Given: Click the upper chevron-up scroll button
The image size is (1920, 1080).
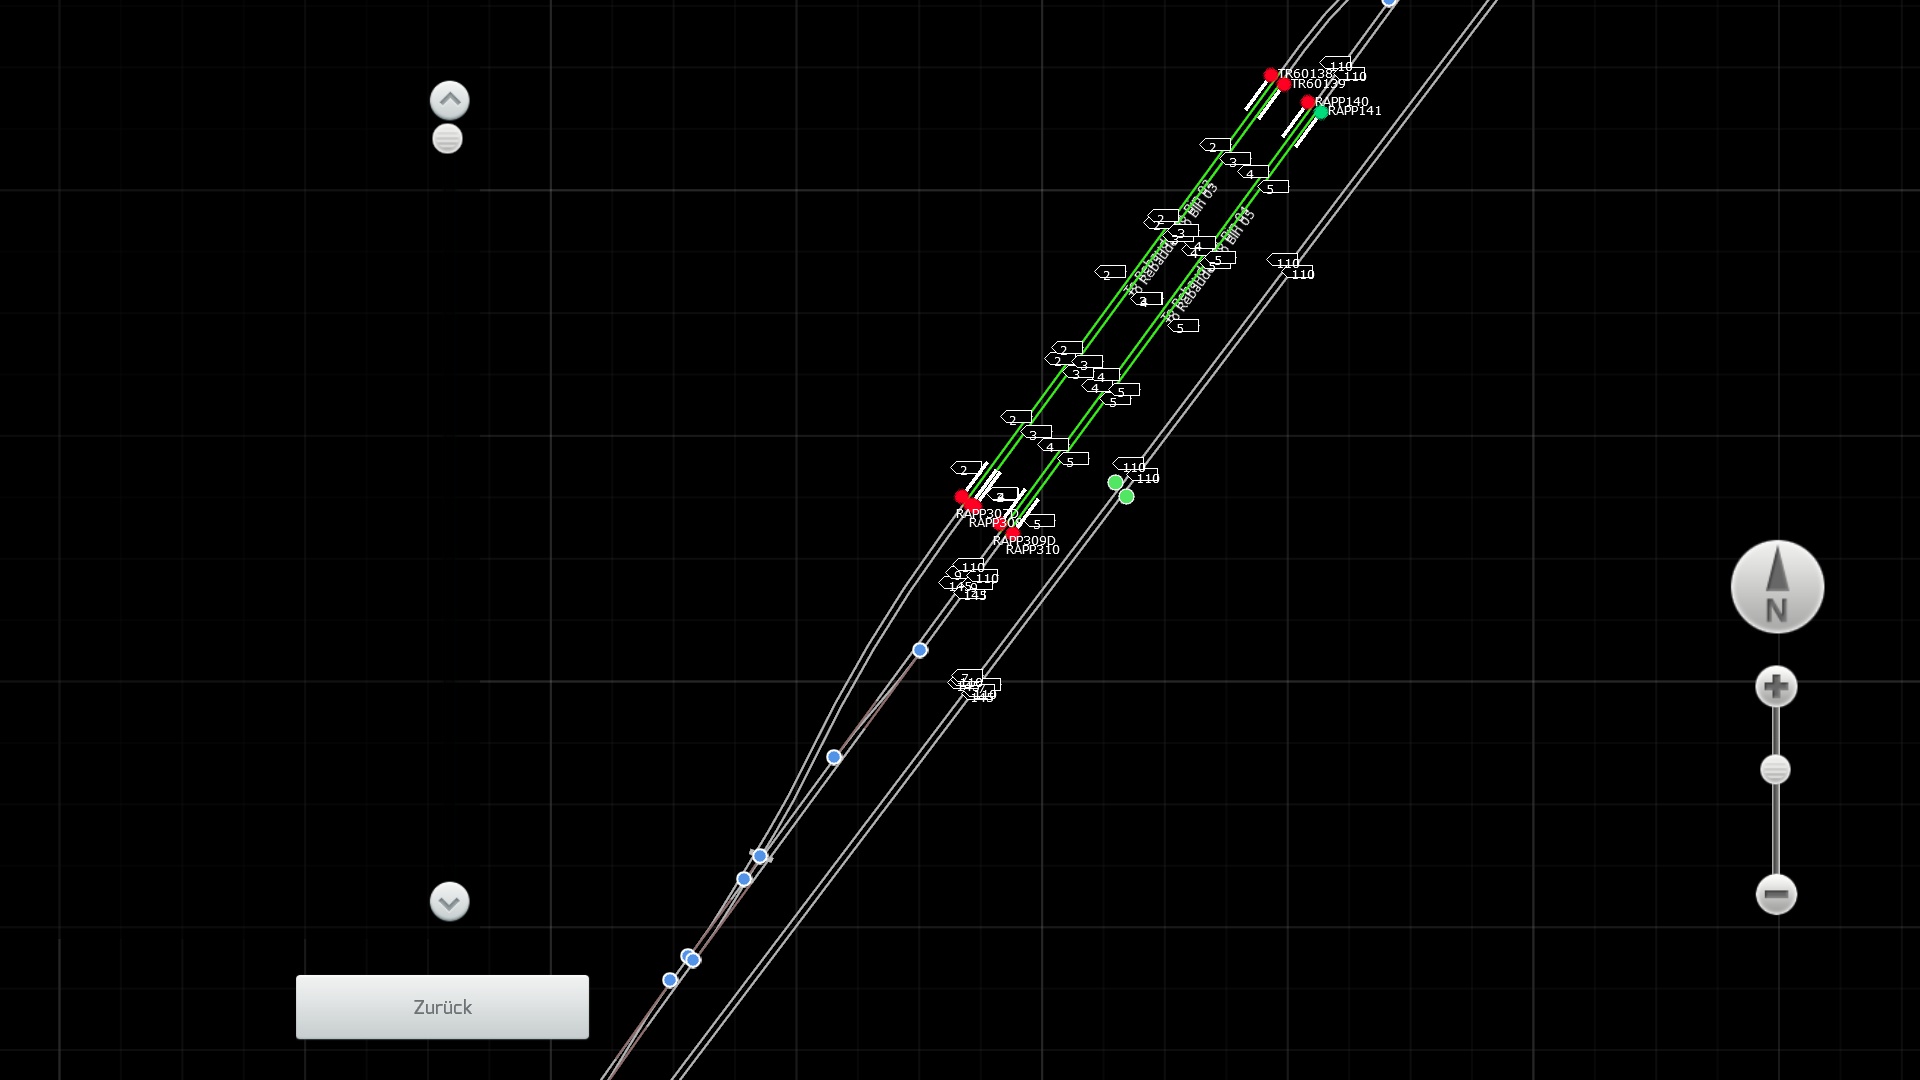Looking at the screenshot, I should (x=449, y=100).
